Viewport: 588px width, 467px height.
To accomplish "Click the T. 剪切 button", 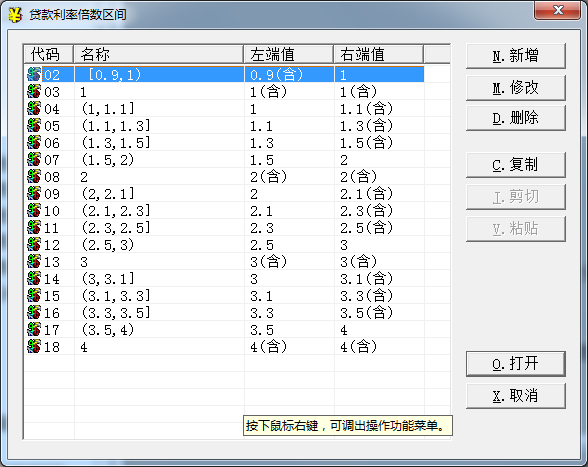I will pyautogui.click(x=516, y=197).
